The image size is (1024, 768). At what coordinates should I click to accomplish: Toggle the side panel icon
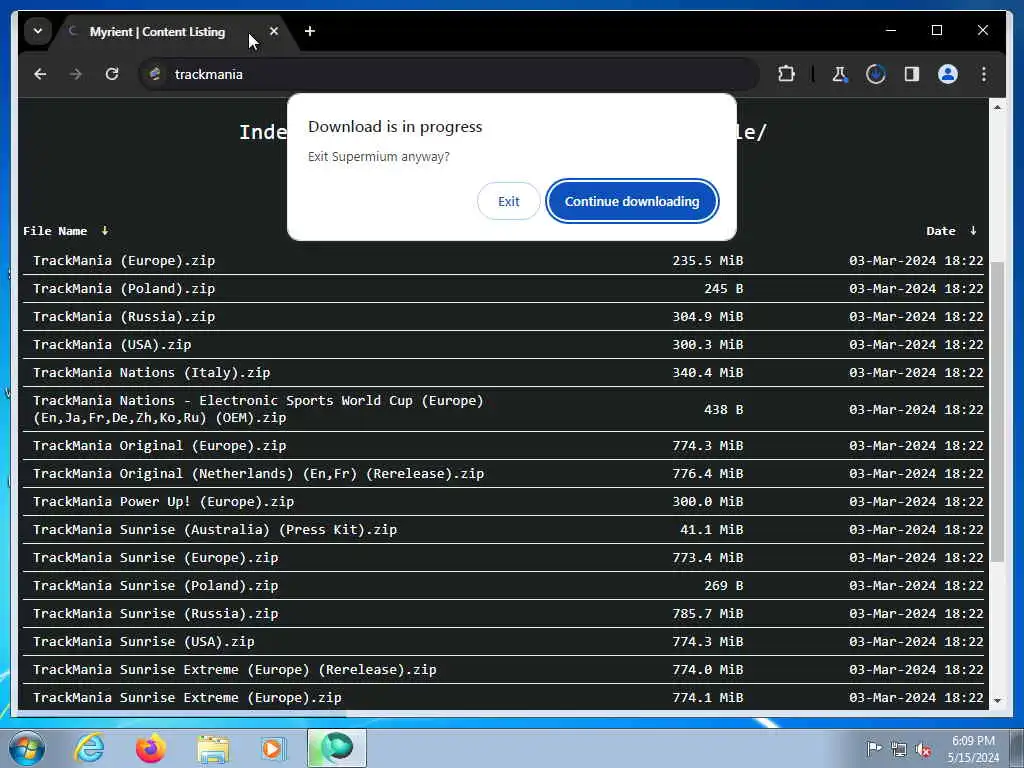pos(912,74)
